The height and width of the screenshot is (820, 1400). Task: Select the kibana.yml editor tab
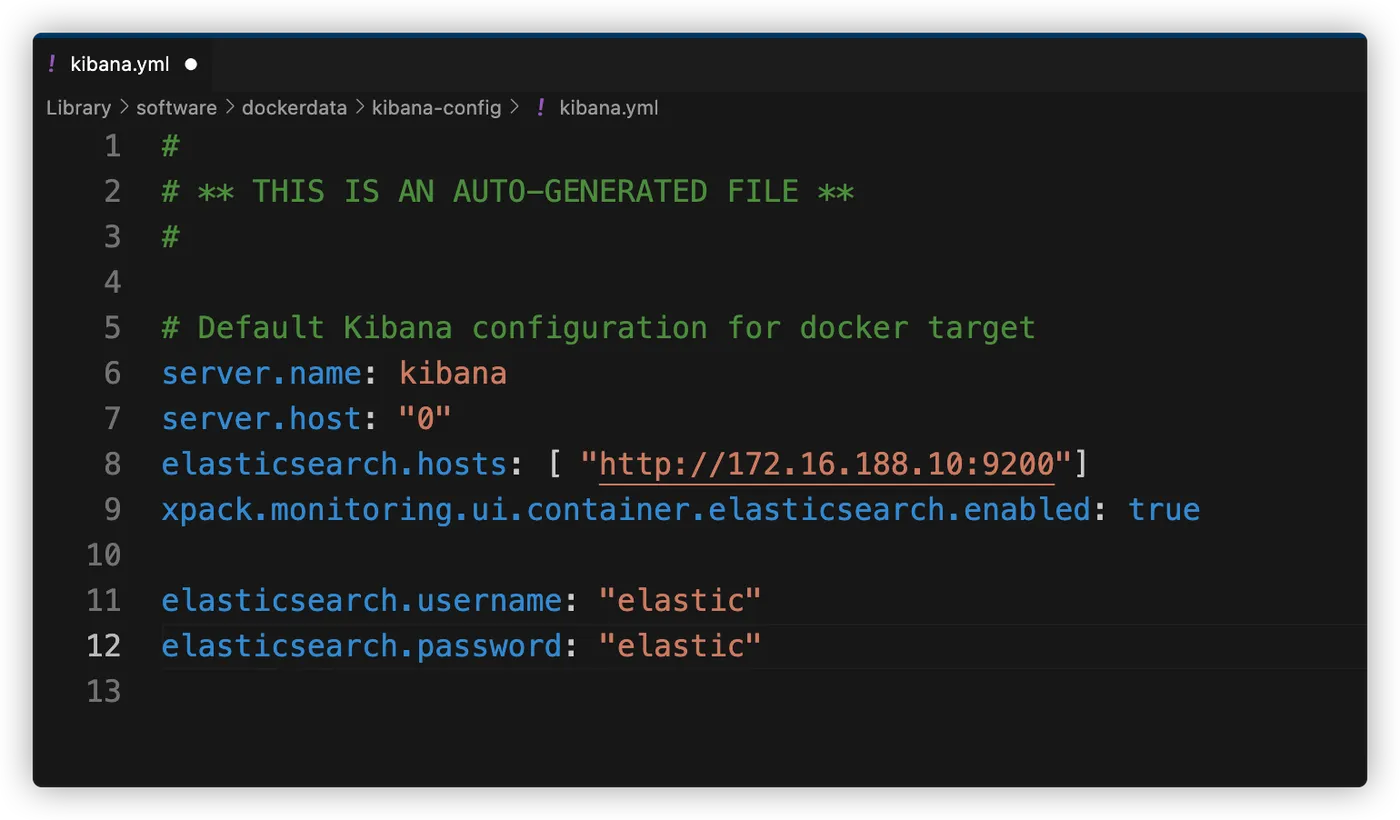(122, 64)
